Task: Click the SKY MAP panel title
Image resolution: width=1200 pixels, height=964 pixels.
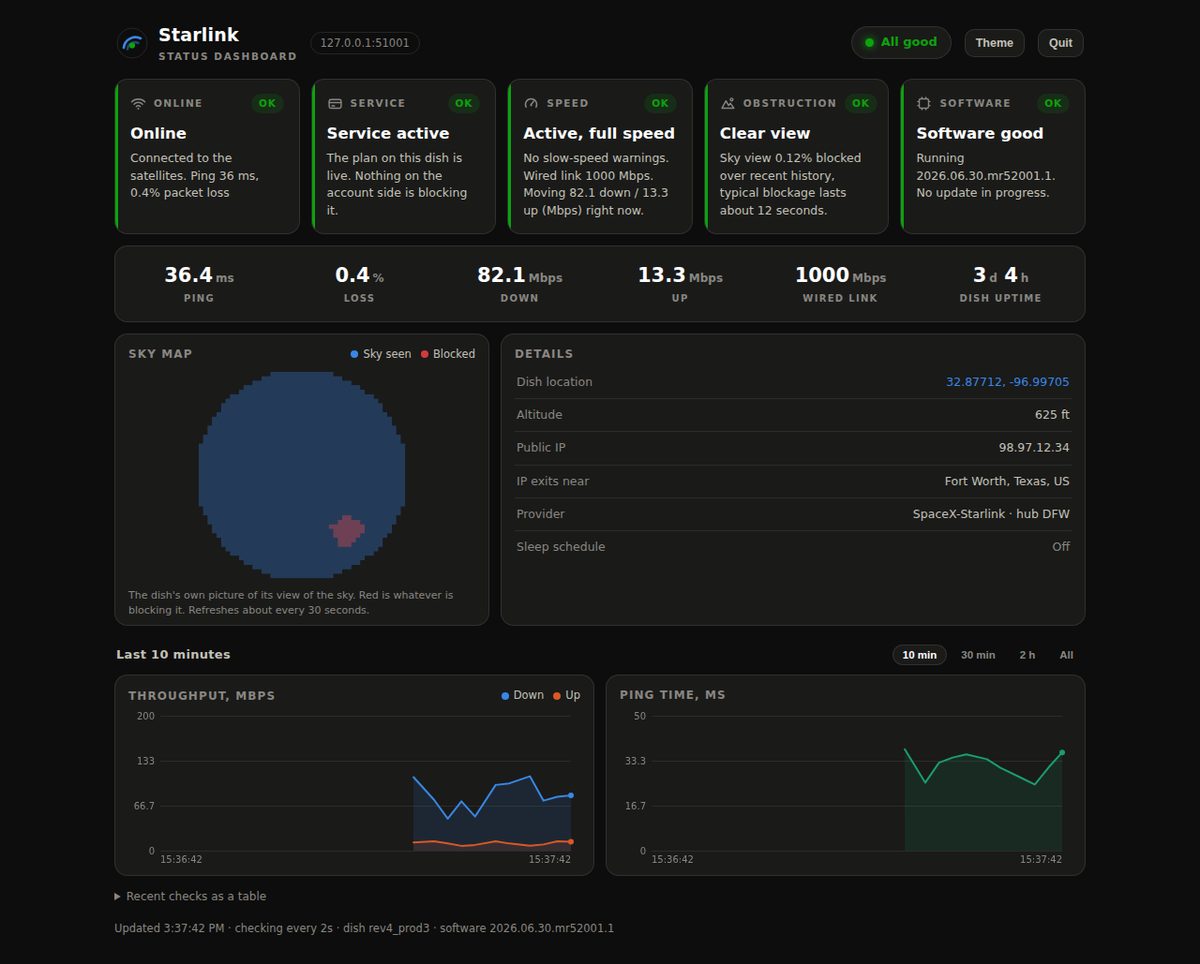Action: coord(160,354)
